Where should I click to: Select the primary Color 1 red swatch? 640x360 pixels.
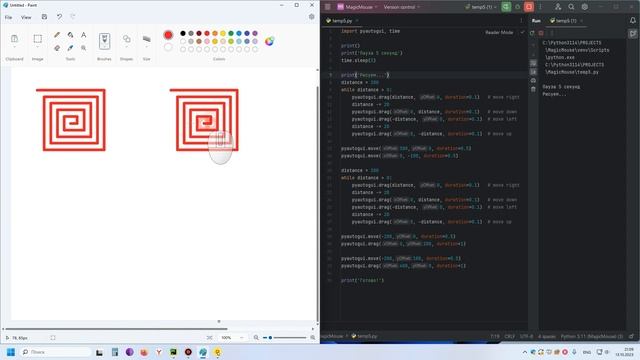coord(168,35)
